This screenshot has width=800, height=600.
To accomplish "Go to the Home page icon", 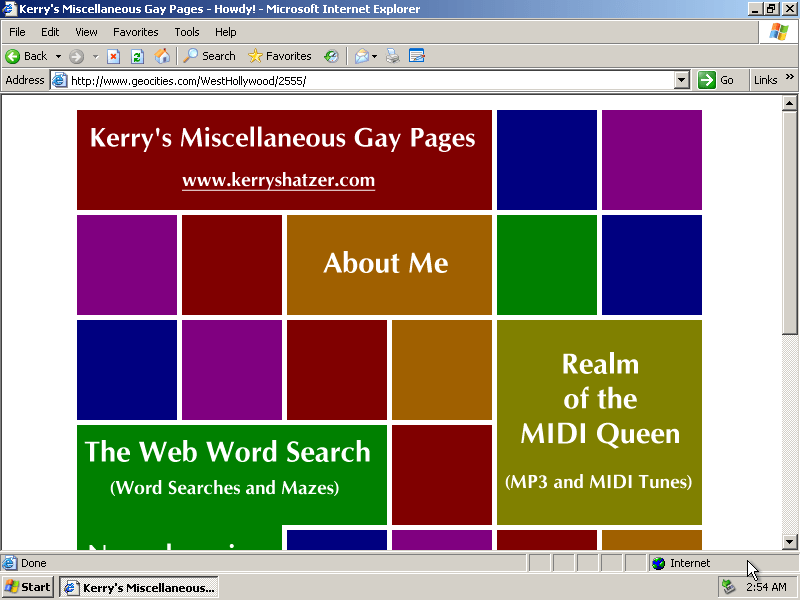I will (161, 56).
